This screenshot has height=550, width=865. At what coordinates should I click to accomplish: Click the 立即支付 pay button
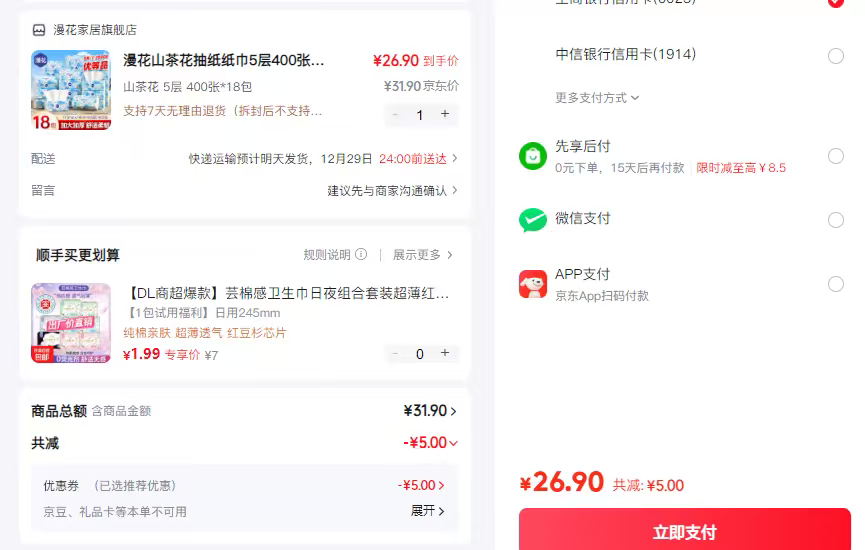[x=684, y=532]
